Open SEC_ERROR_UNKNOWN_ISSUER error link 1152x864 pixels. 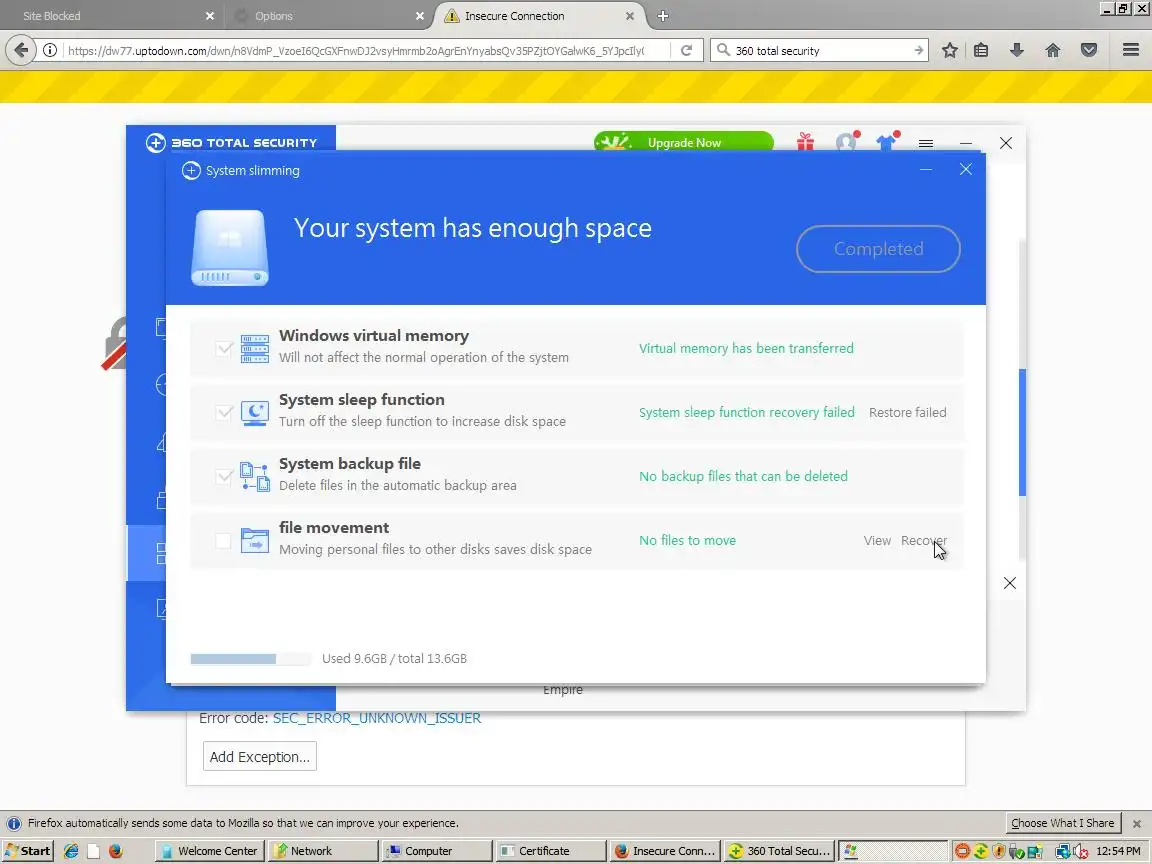coord(377,718)
